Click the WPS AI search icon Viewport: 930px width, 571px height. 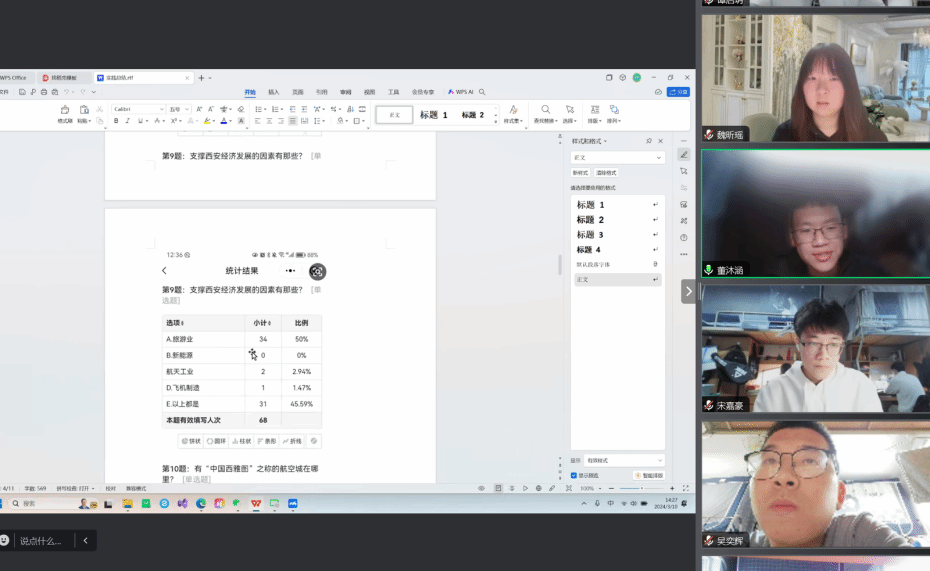coord(482,92)
